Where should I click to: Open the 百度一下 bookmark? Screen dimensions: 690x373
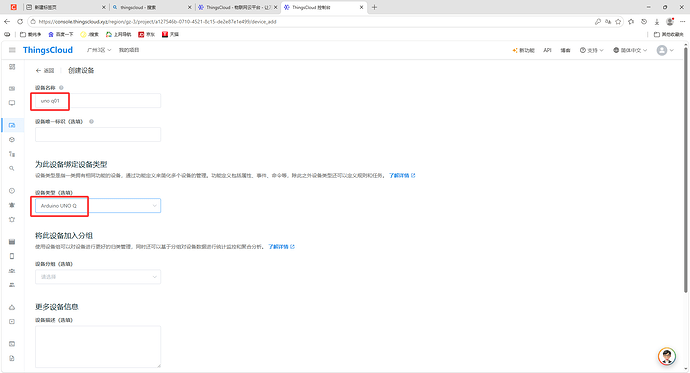point(61,34)
